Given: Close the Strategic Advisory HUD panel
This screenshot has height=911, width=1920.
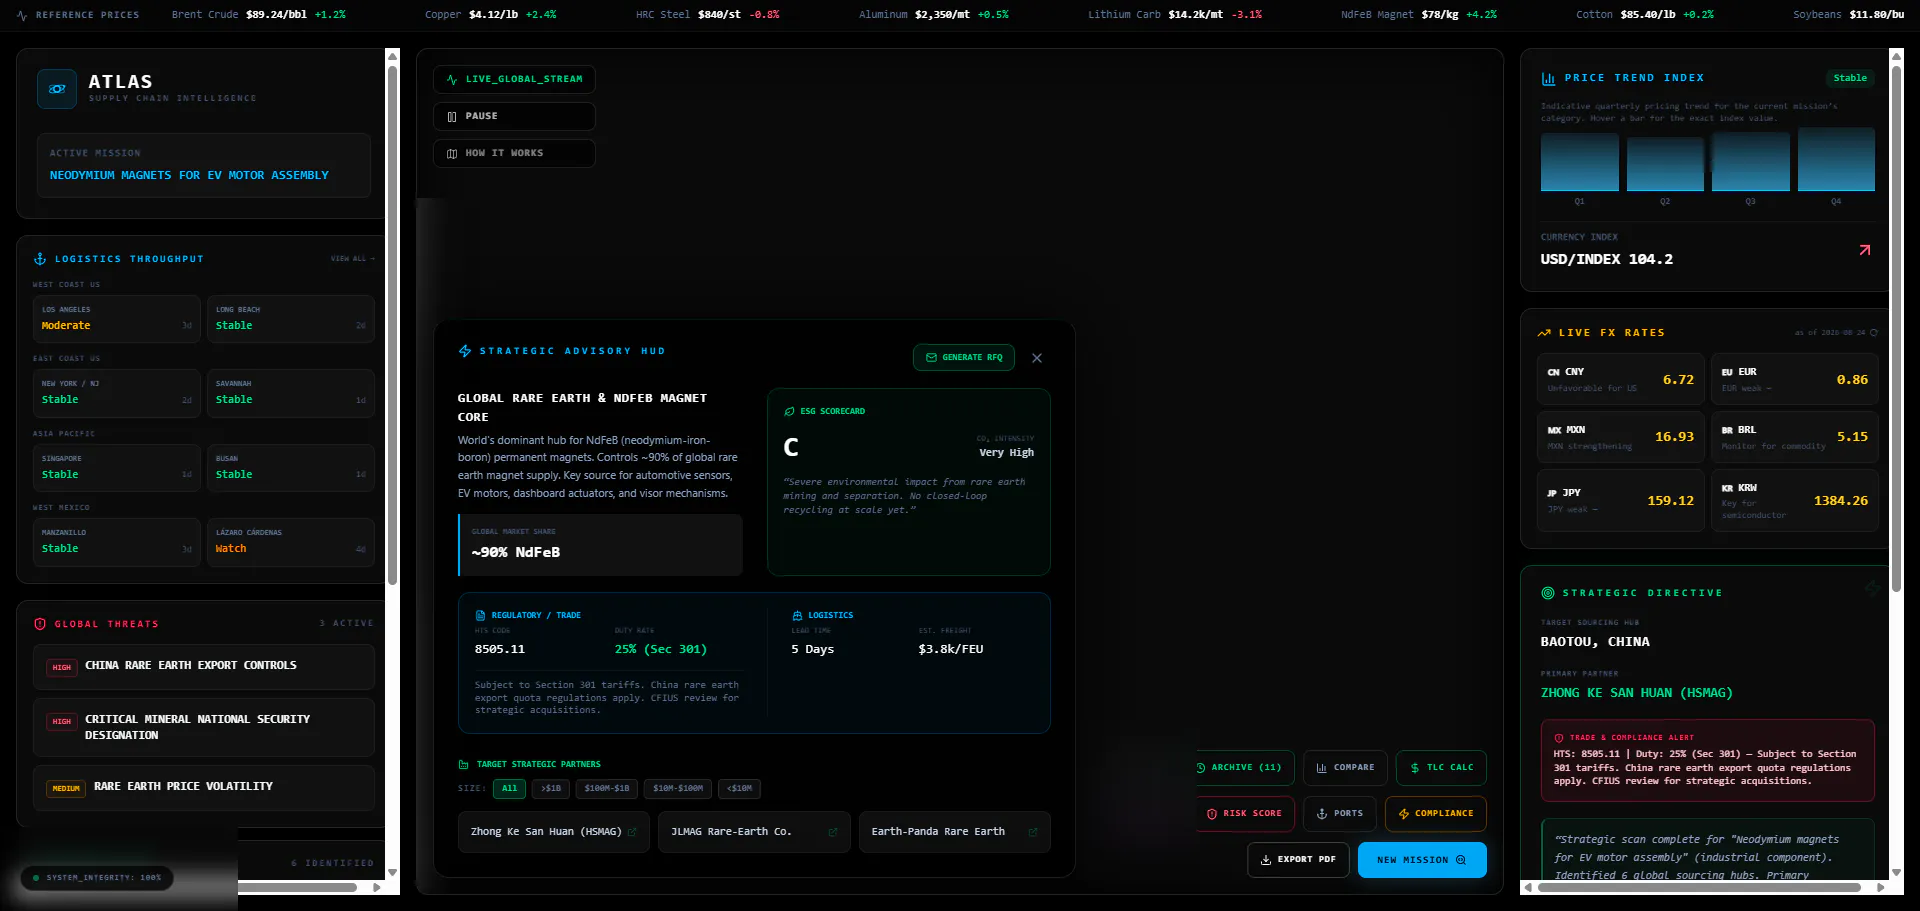Looking at the screenshot, I should (1037, 358).
